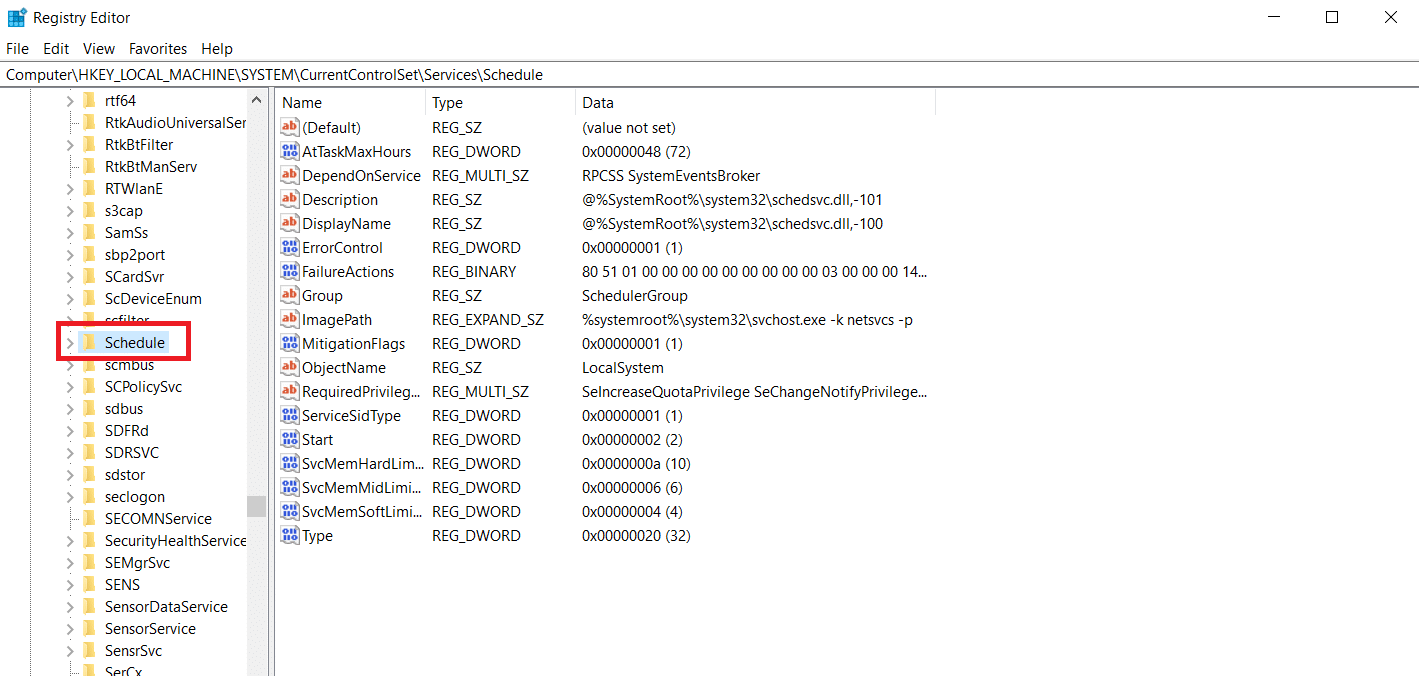Open the Edit menu
Image resolution: width=1419 pixels, height=676 pixels.
(x=56, y=48)
